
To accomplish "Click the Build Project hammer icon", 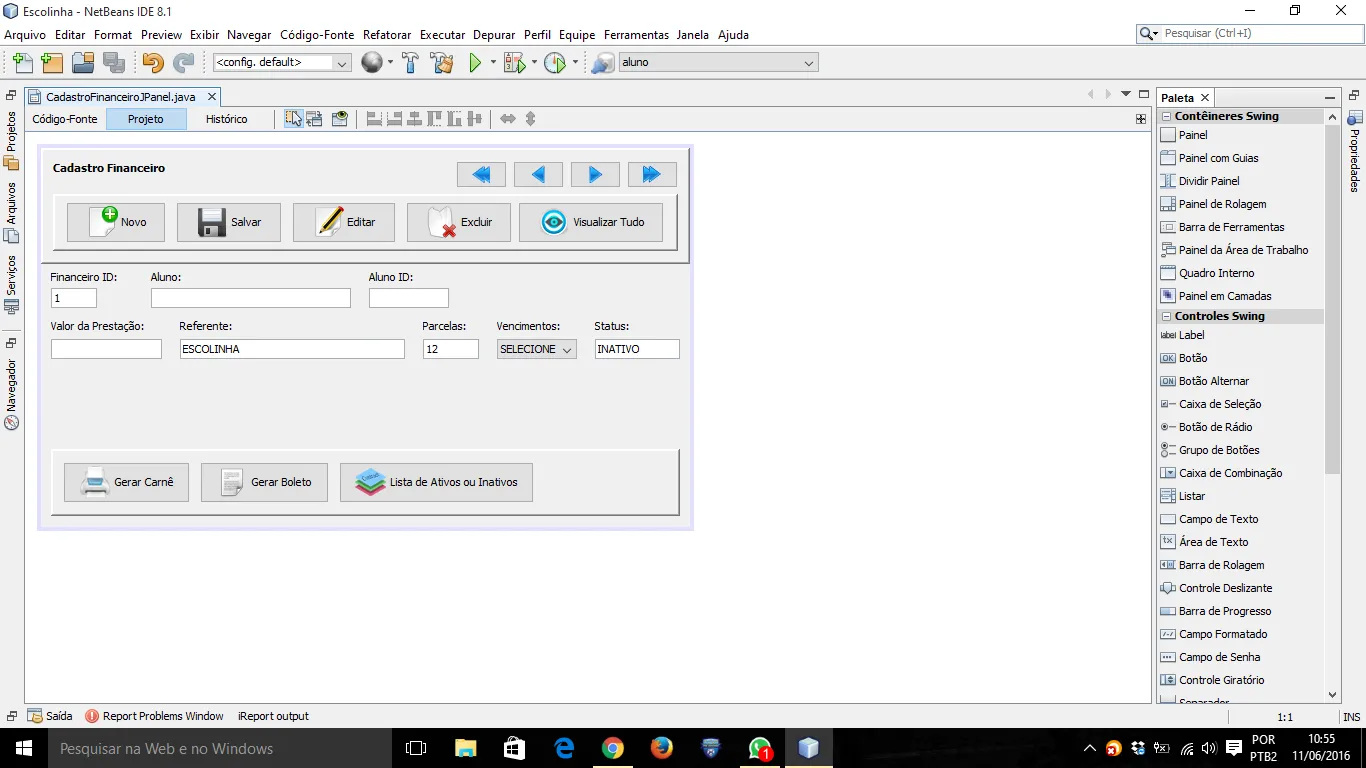I will click(410, 63).
